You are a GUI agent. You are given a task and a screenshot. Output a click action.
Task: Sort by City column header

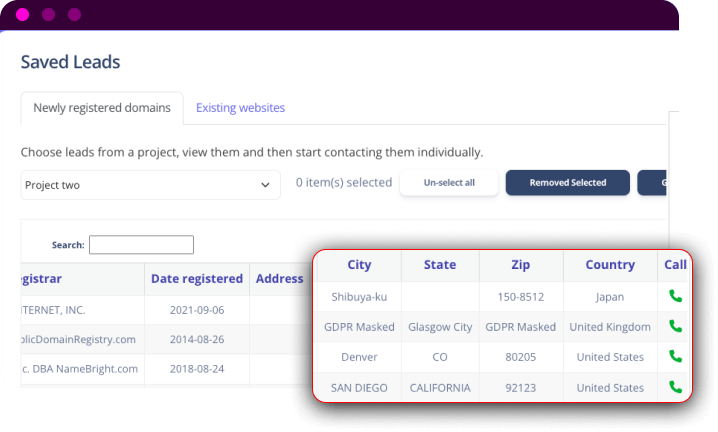click(359, 265)
